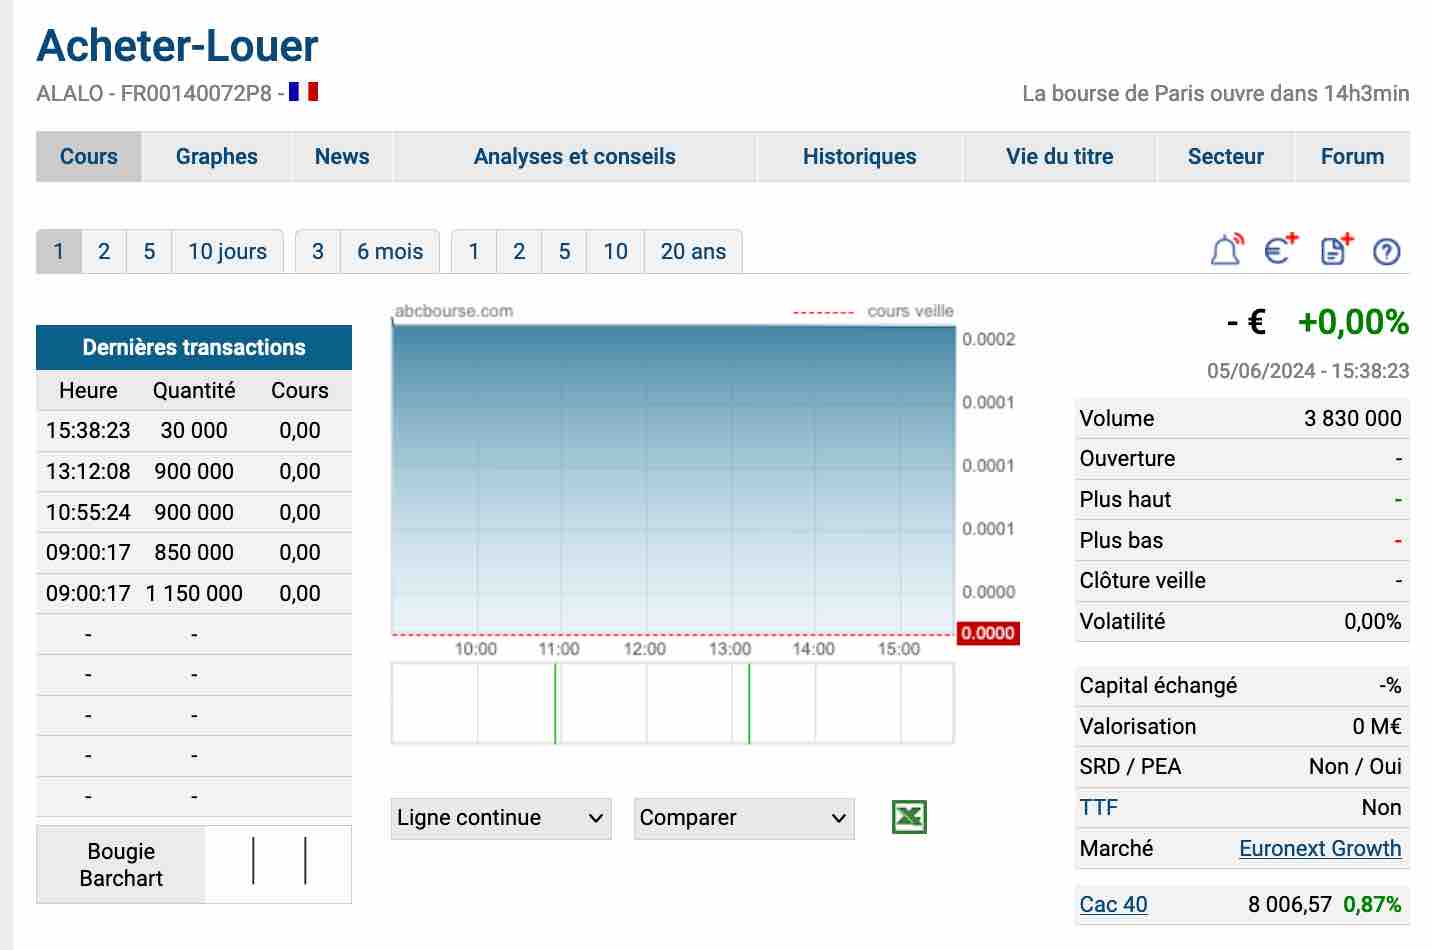Click the intraday price chart area
The height and width of the screenshot is (950, 1432).
click(674, 480)
